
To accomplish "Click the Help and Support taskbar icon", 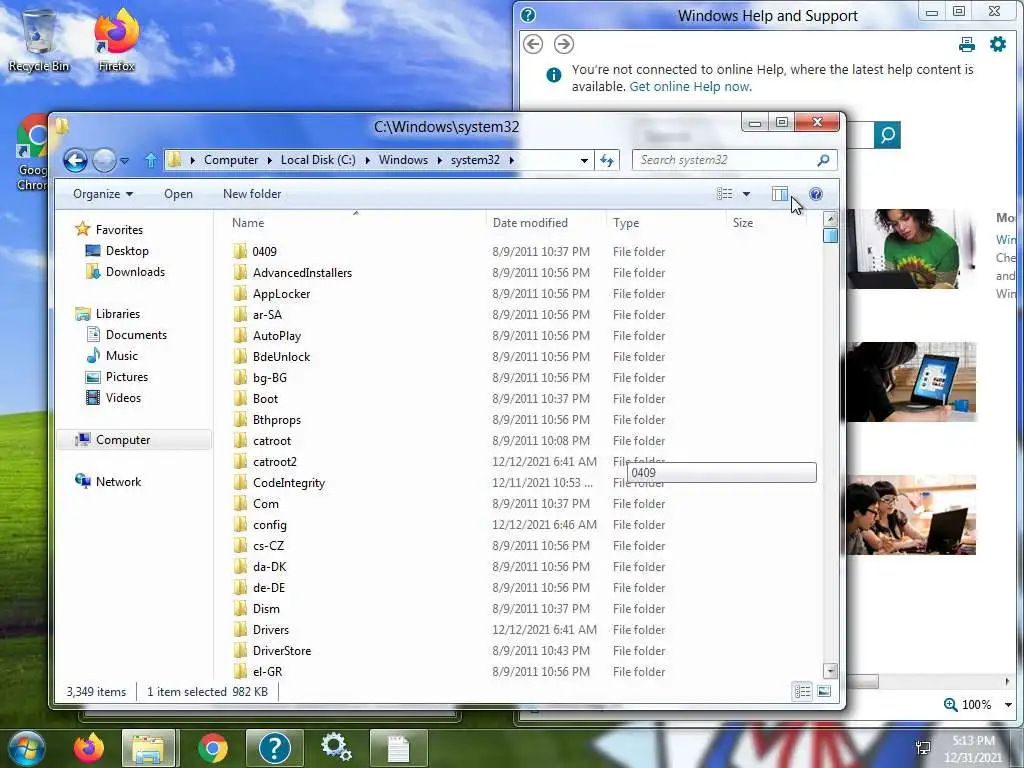I will (x=274, y=748).
